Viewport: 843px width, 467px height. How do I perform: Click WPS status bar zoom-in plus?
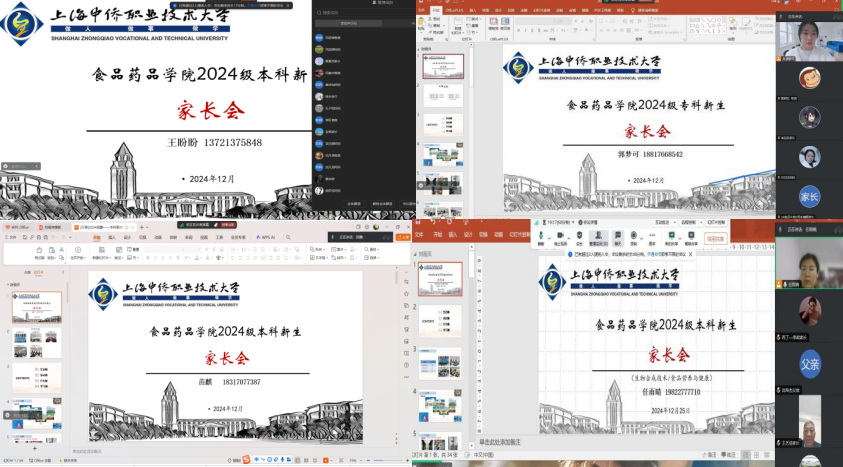coord(406,461)
